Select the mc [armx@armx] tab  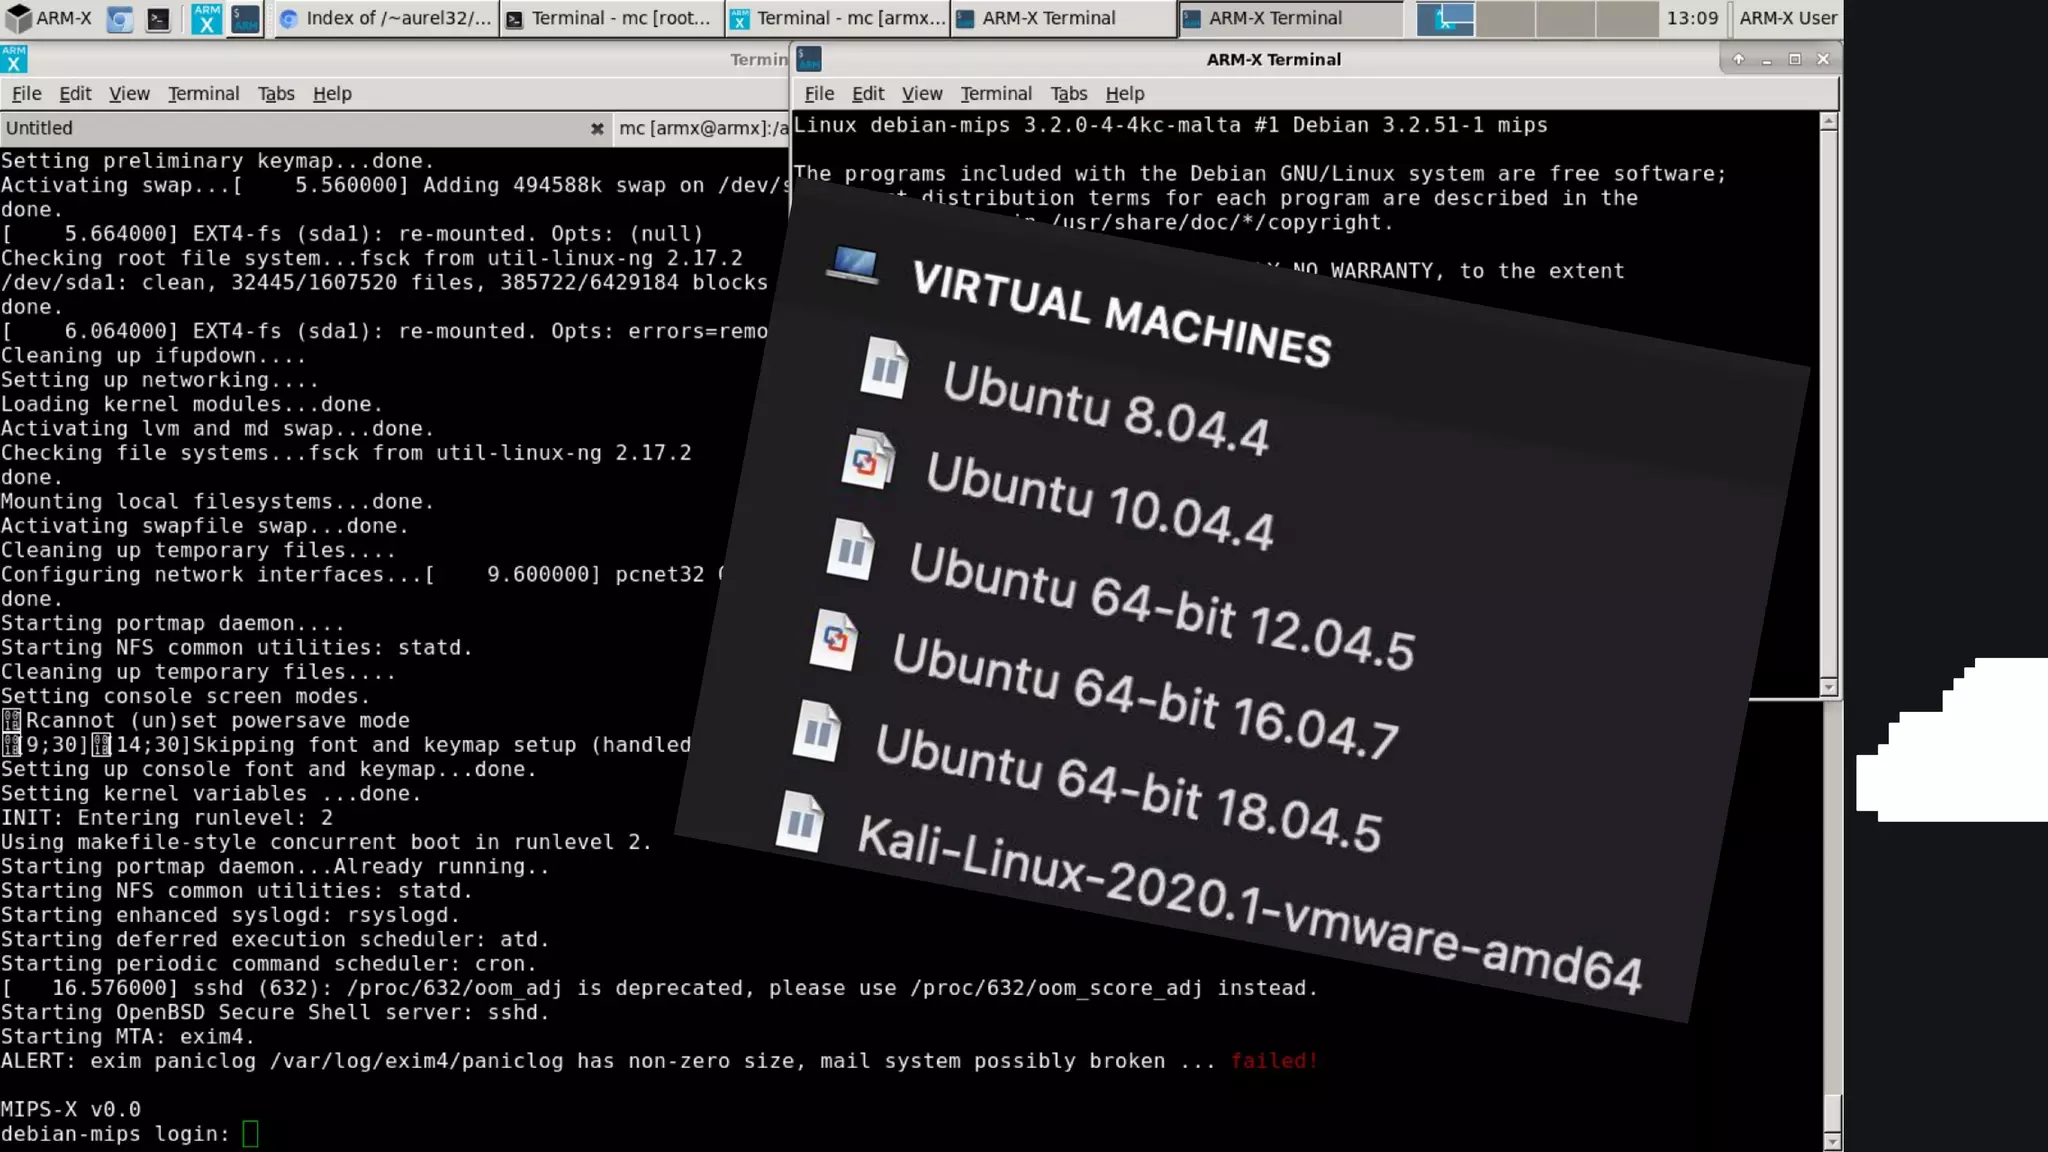click(702, 128)
